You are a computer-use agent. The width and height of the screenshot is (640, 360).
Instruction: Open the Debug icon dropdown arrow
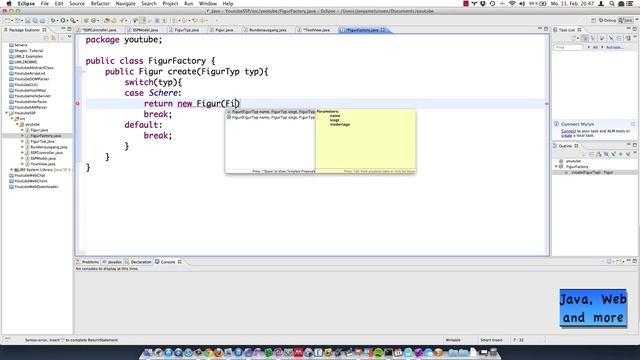58,20
